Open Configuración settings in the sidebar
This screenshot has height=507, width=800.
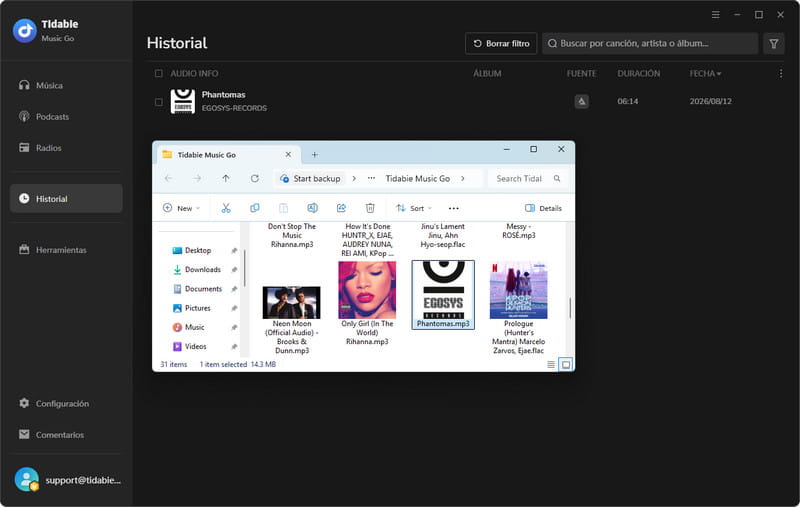pyautogui.click(x=66, y=403)
